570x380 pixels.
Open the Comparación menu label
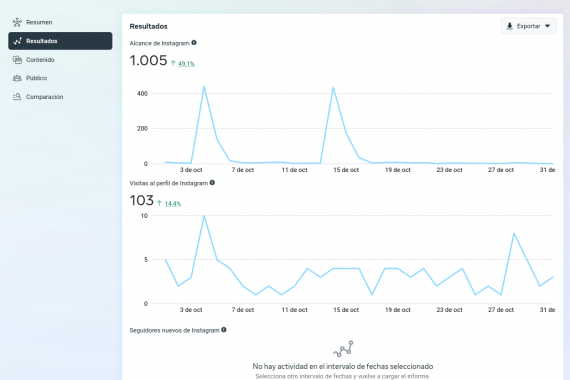coord(44,97)
